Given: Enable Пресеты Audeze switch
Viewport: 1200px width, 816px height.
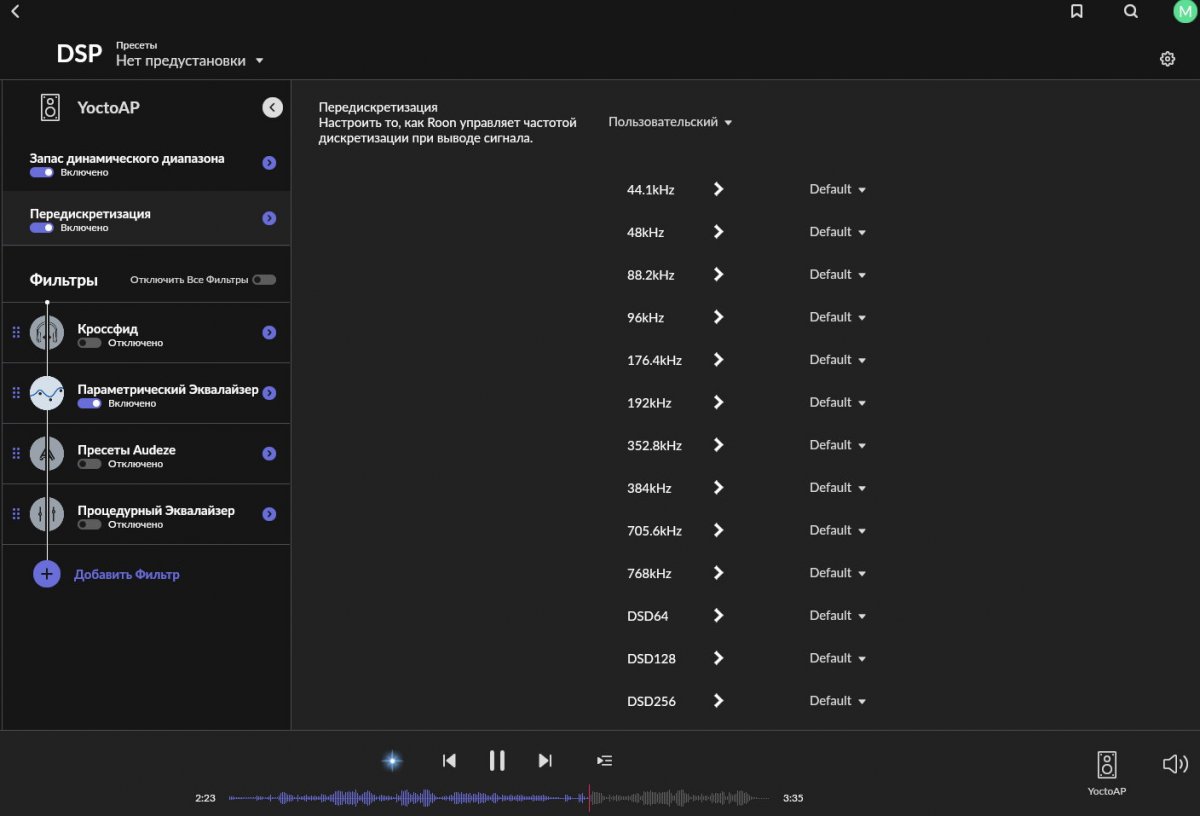Looking at the screenshot, I should [x=89, y=464].
